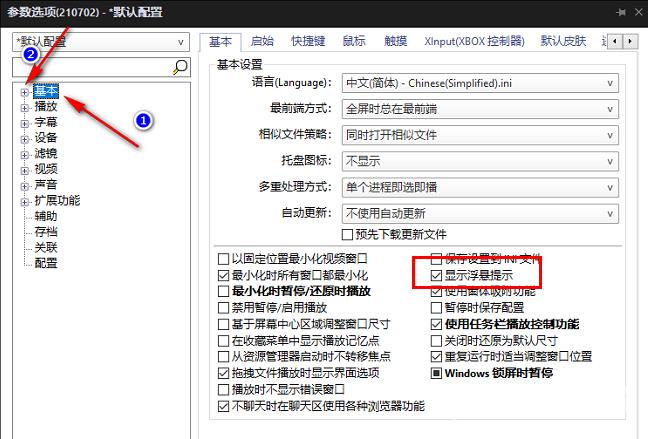Uncheck 最小化时所有窗口都最小化 option

(223, 274)
